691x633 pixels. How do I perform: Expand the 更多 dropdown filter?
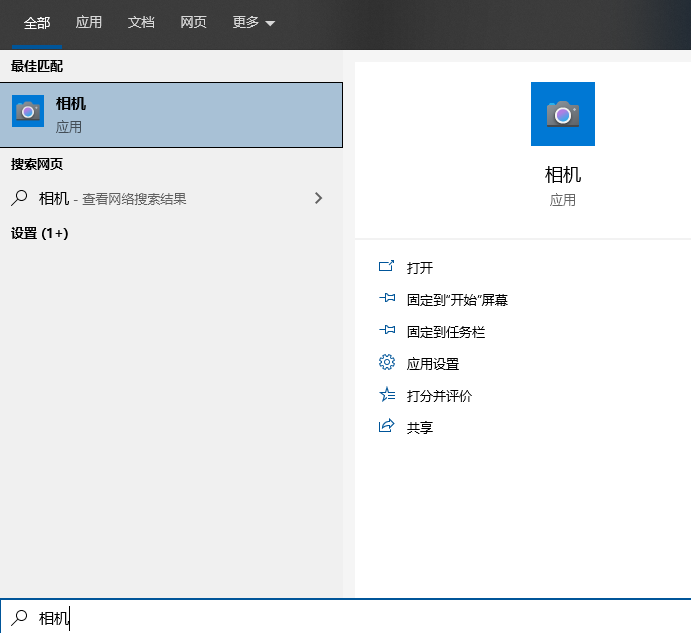[253, 23]
